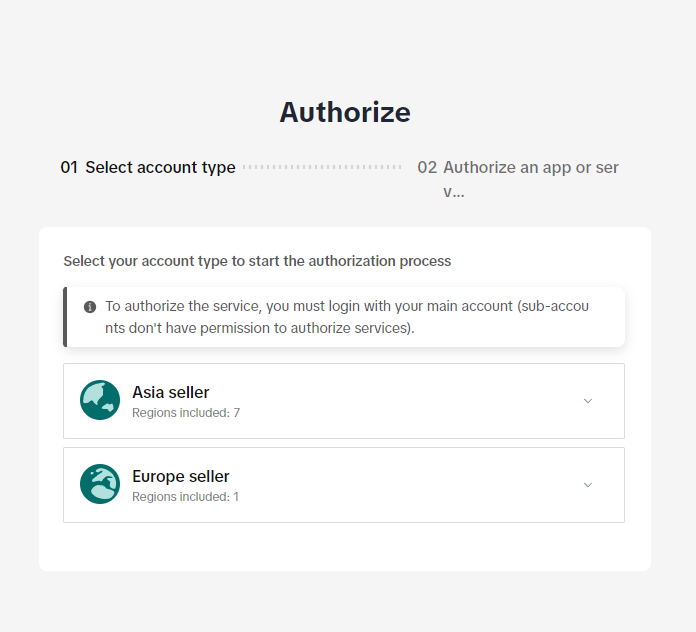Click the "Select your account type" instruction text
This screenshot has width=696, height=632.
(257, 261)
